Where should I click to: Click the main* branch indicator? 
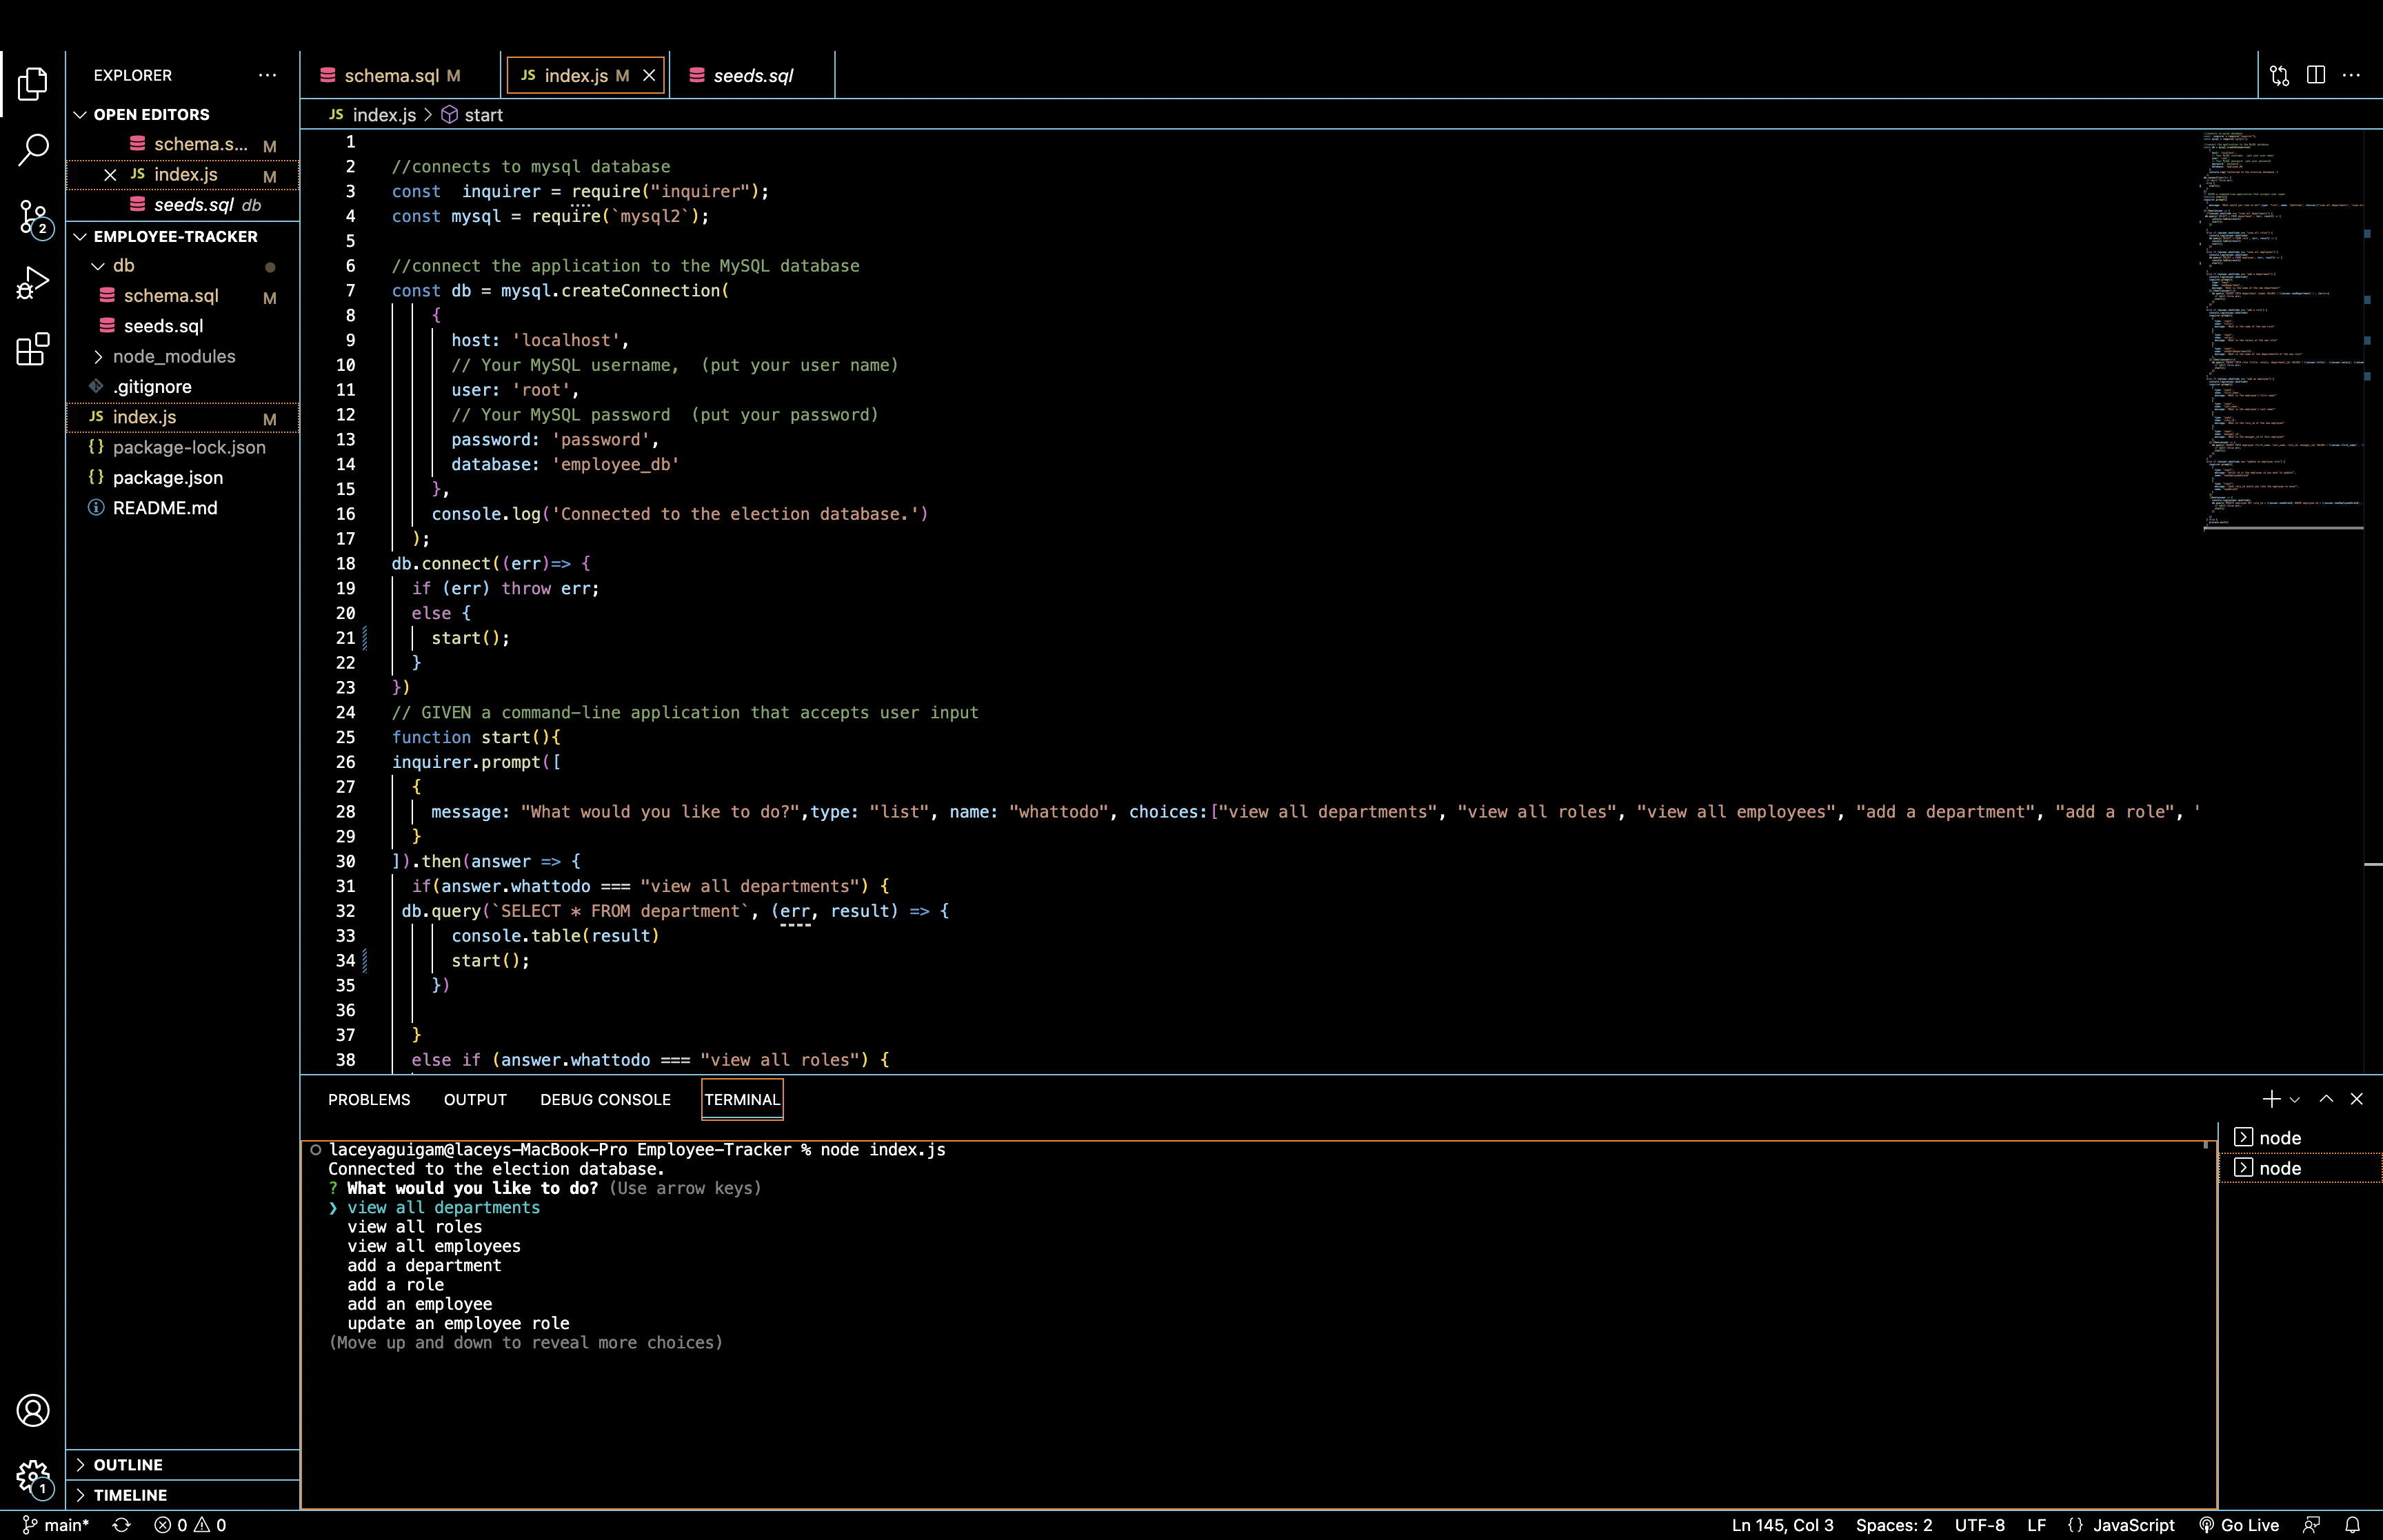coord(56,1525)
